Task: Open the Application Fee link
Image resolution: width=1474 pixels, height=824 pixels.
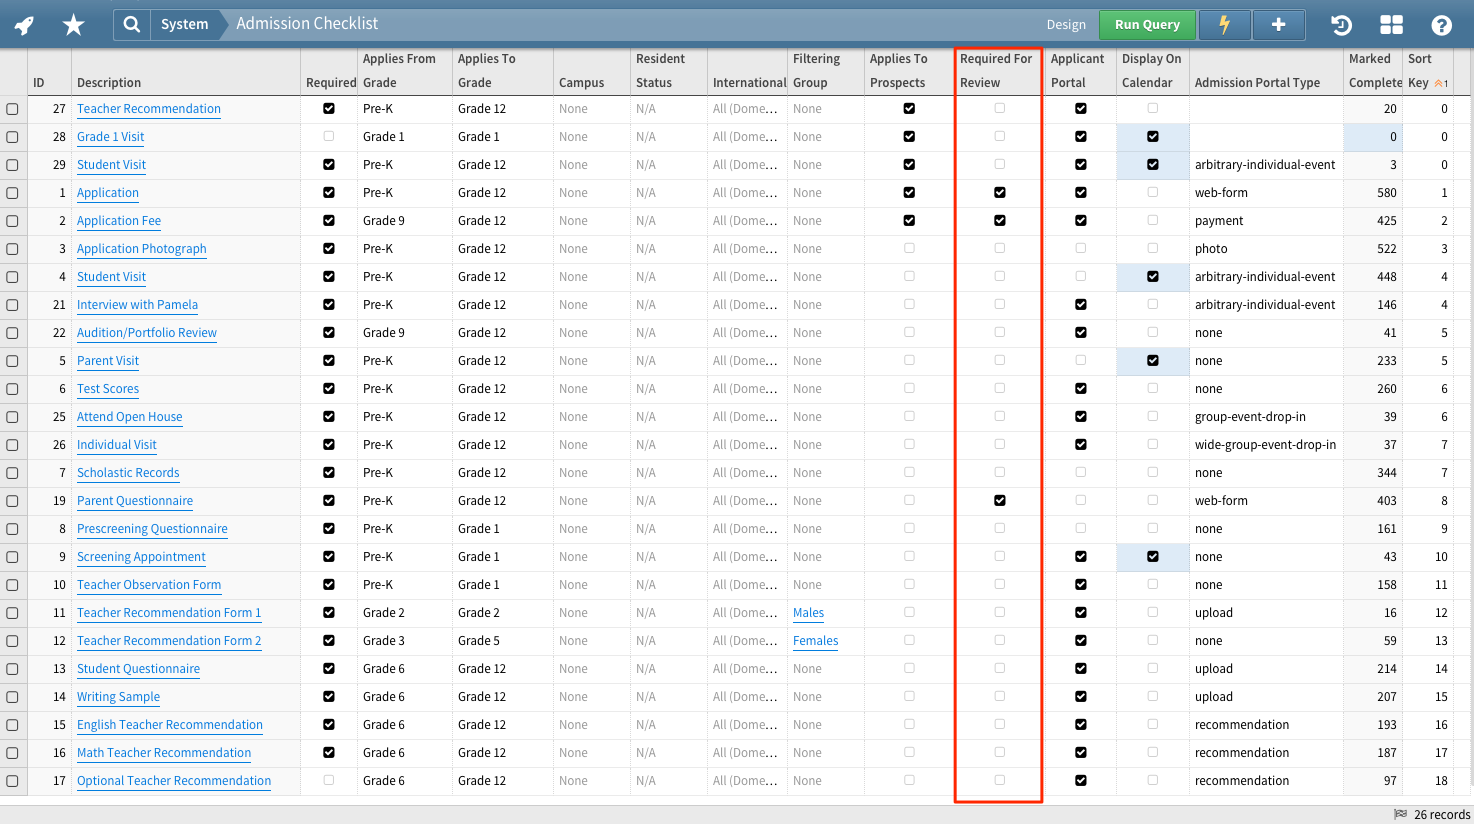Action: (119, 221)
